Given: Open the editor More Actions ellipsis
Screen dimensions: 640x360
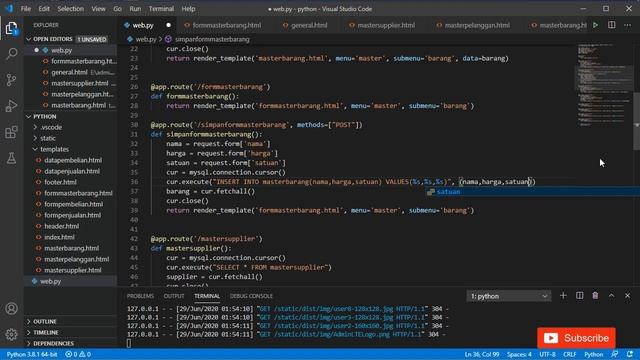Looking at the screenshot, I should click(x=627, y=25).
